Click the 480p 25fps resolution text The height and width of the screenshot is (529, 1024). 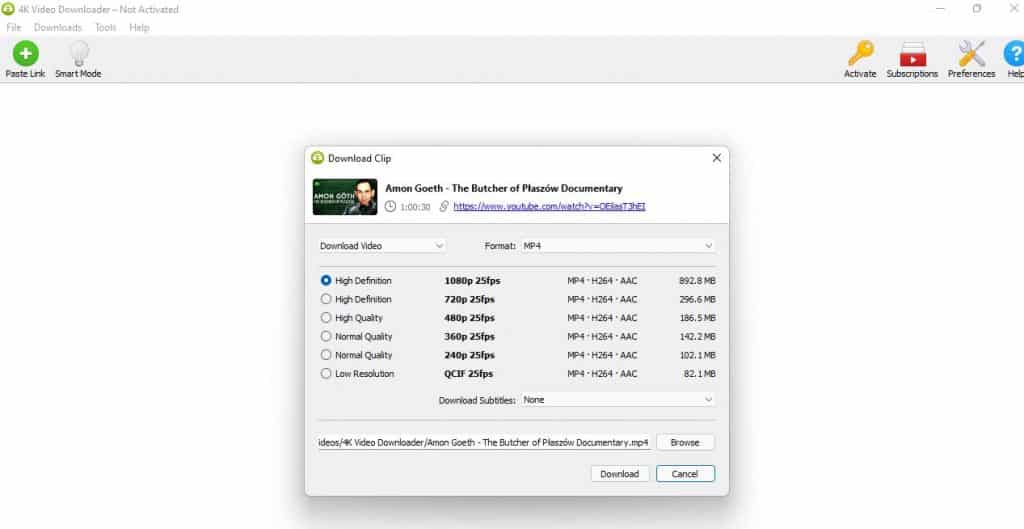[x=470, y=318]
